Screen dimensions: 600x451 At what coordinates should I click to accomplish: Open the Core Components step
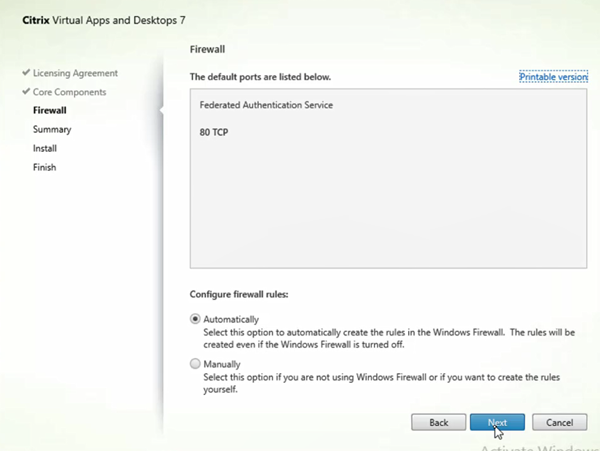coord(69,93)
